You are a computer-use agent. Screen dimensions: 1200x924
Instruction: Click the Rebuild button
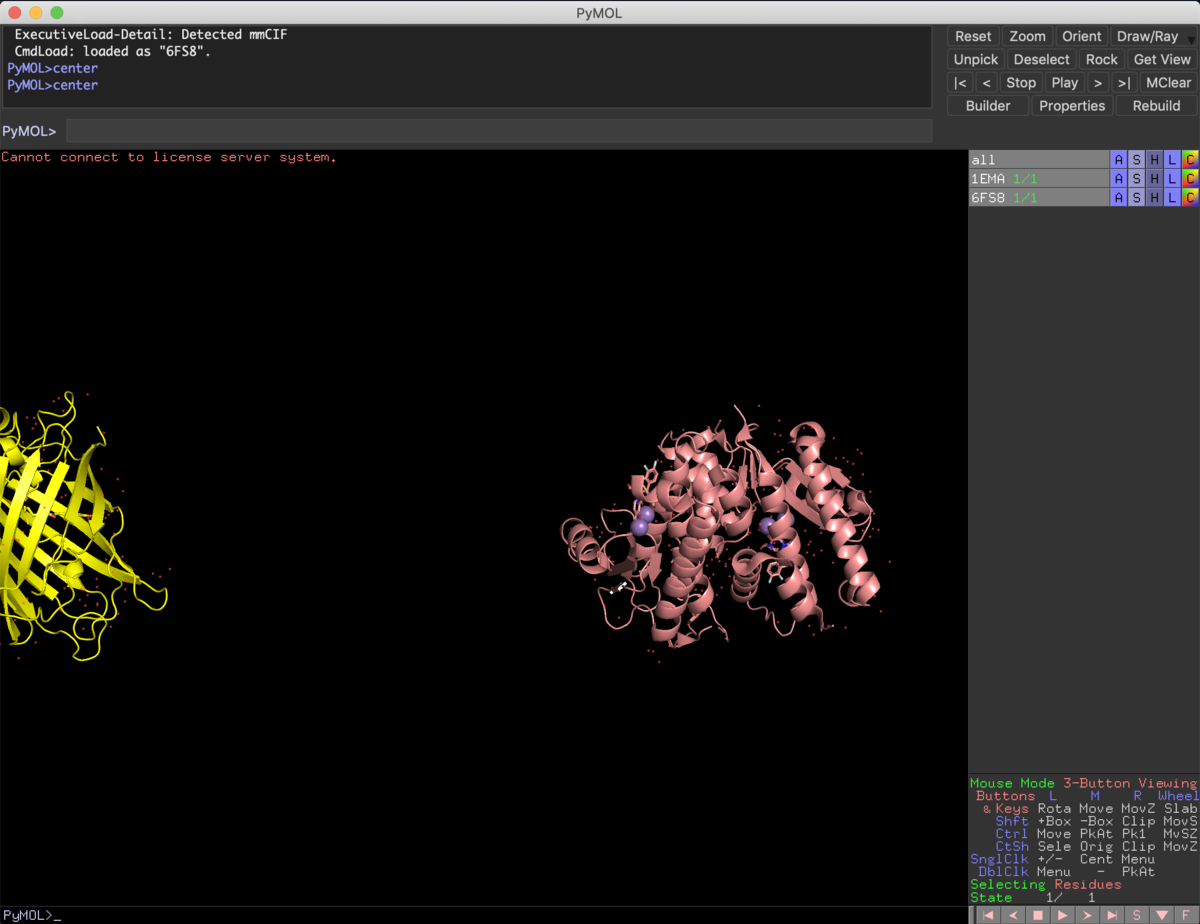(1157, 106)
